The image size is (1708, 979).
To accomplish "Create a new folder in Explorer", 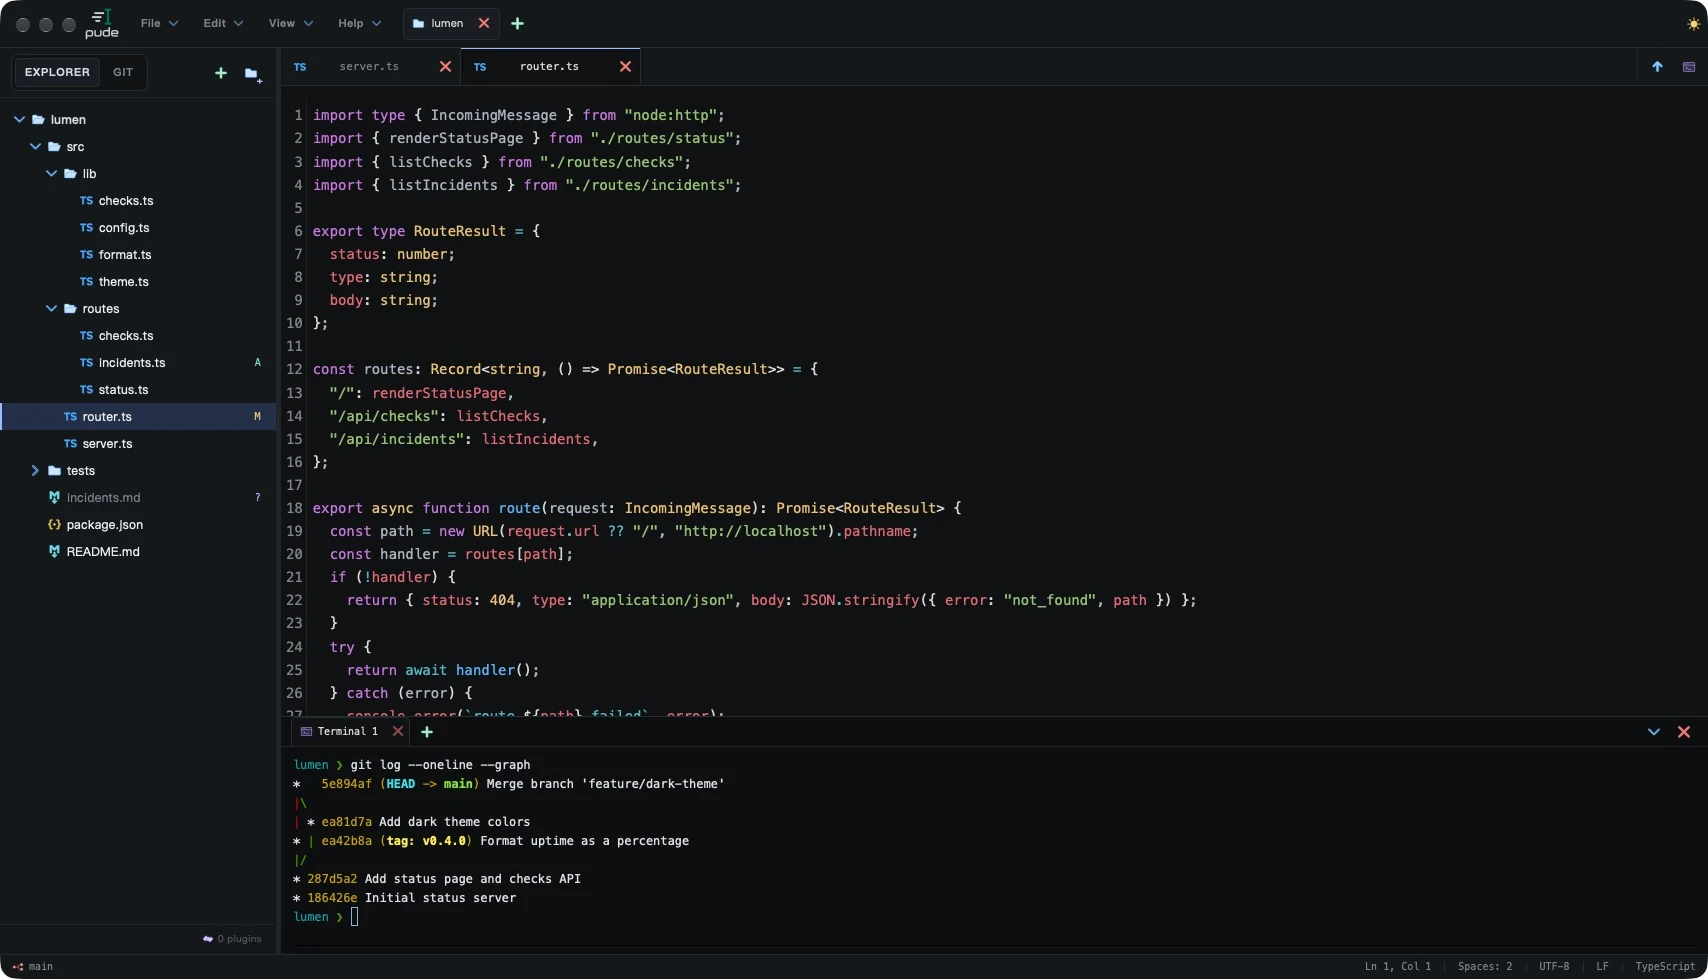I will 252,73.
